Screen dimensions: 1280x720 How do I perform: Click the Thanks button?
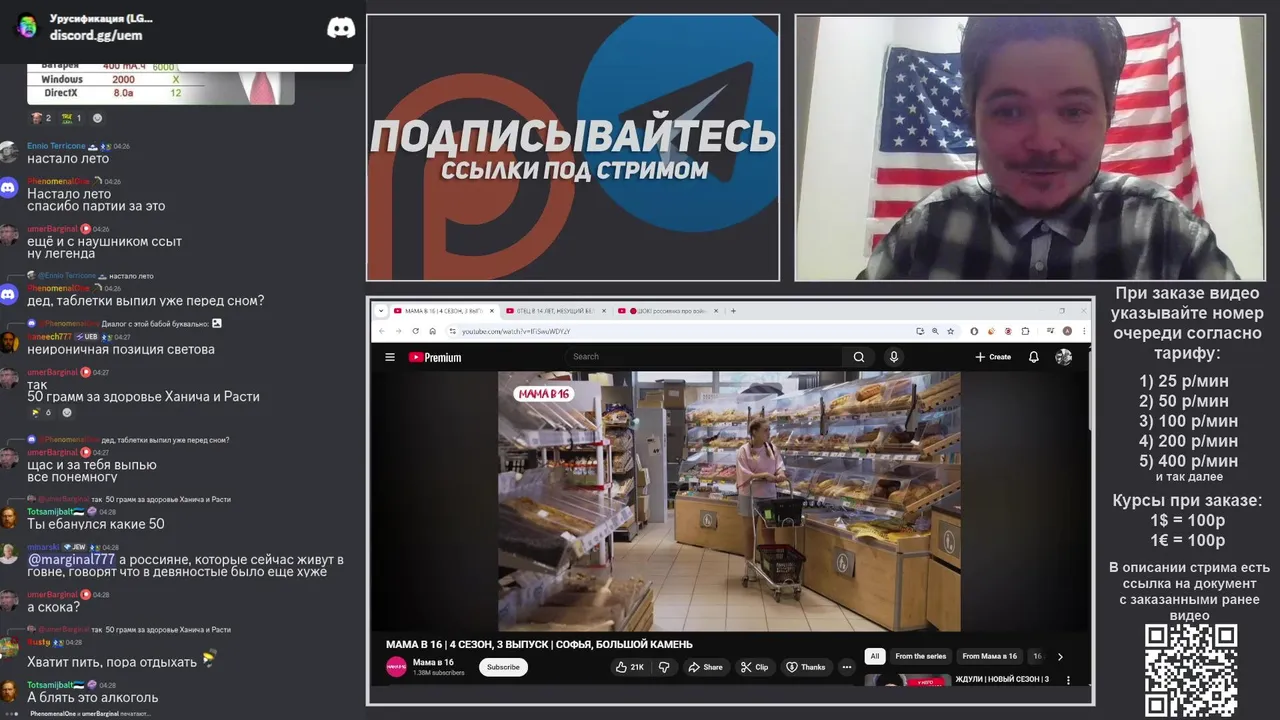(806, 667)
